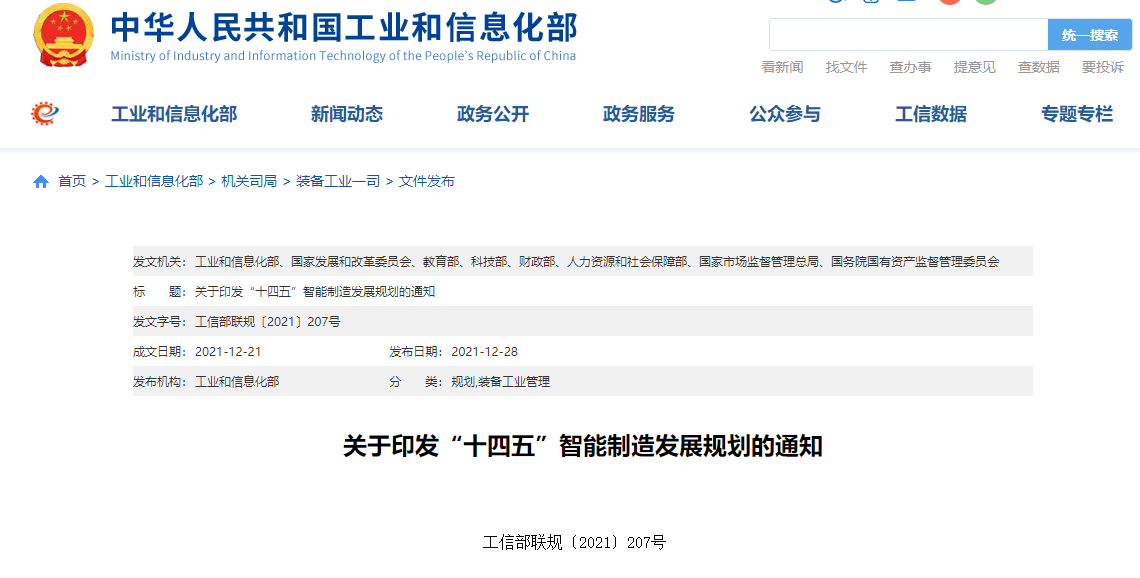Click the 发文字号 value in the info table
1140x578 pixels.
pos(268,321)
